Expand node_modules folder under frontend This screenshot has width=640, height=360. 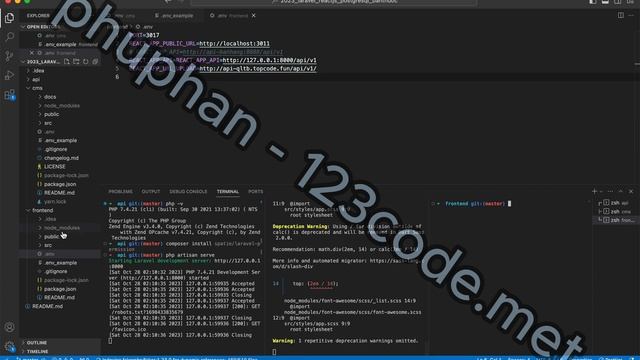62,228
